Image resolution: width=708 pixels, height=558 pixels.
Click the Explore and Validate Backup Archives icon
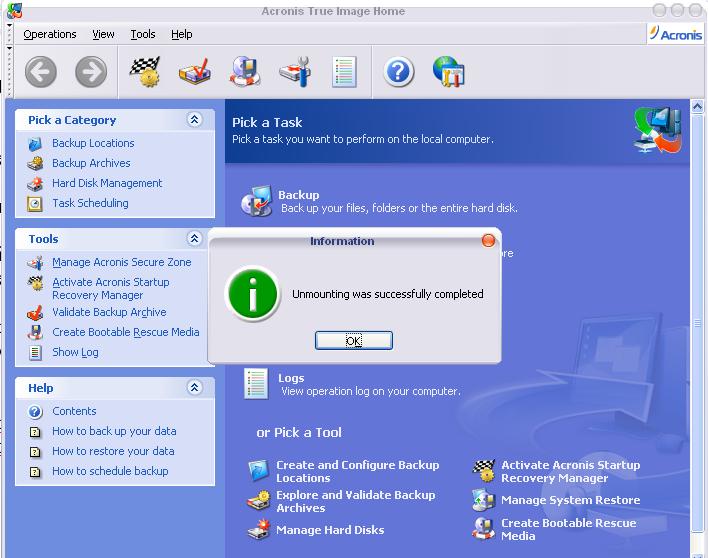click(259, 501)
